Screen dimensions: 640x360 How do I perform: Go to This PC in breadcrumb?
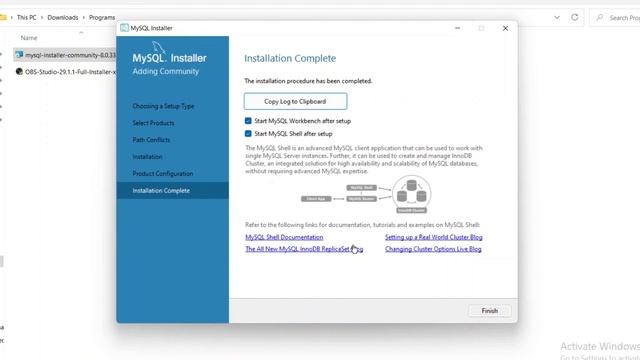(27, 18)
